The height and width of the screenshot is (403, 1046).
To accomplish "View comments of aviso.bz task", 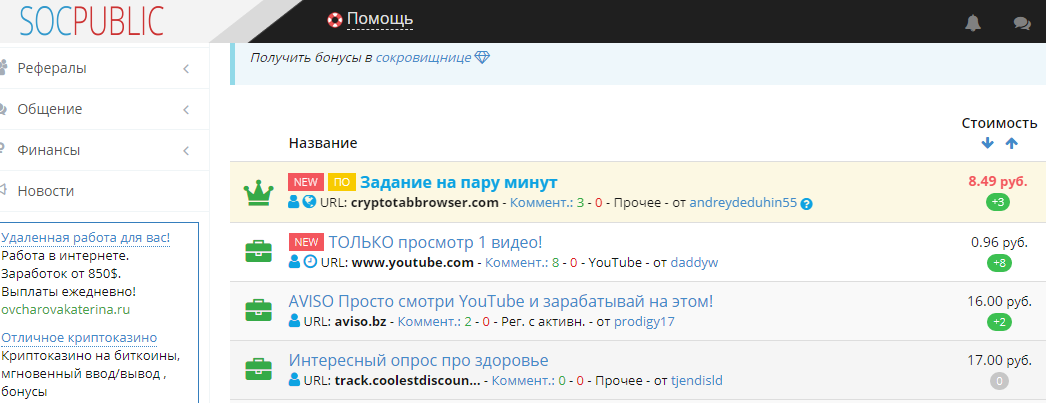I will click(429, 322).
